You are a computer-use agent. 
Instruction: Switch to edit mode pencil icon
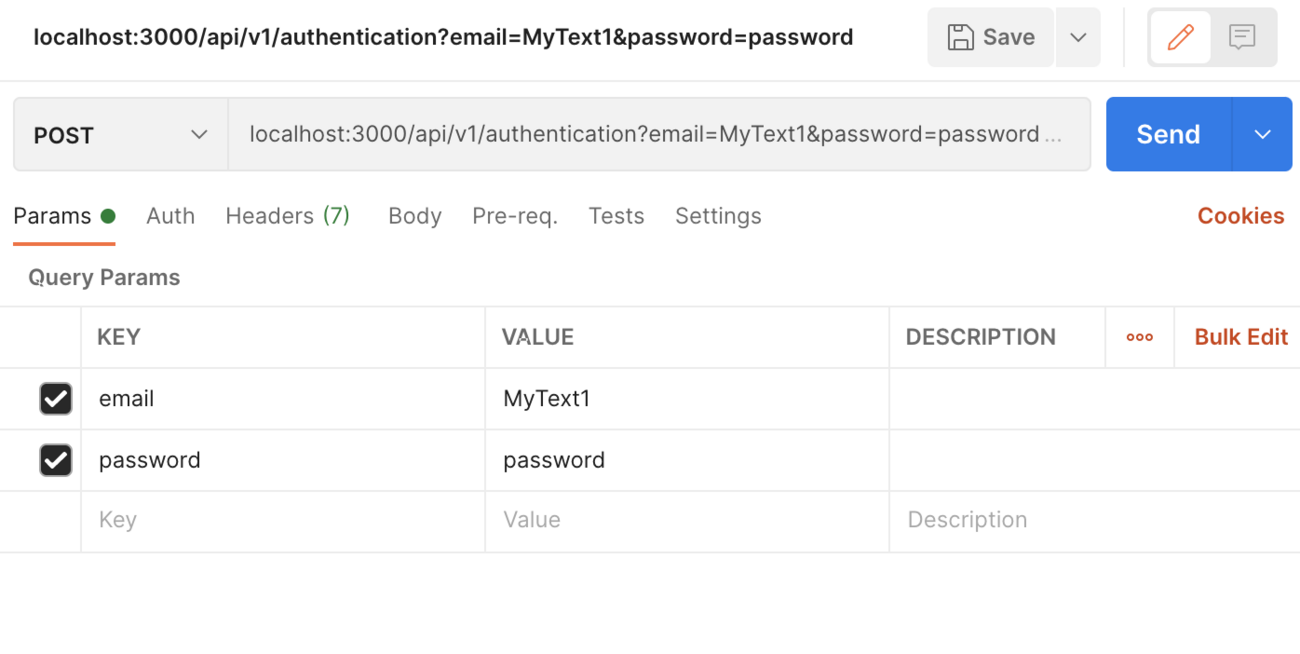pos(1180,38)
